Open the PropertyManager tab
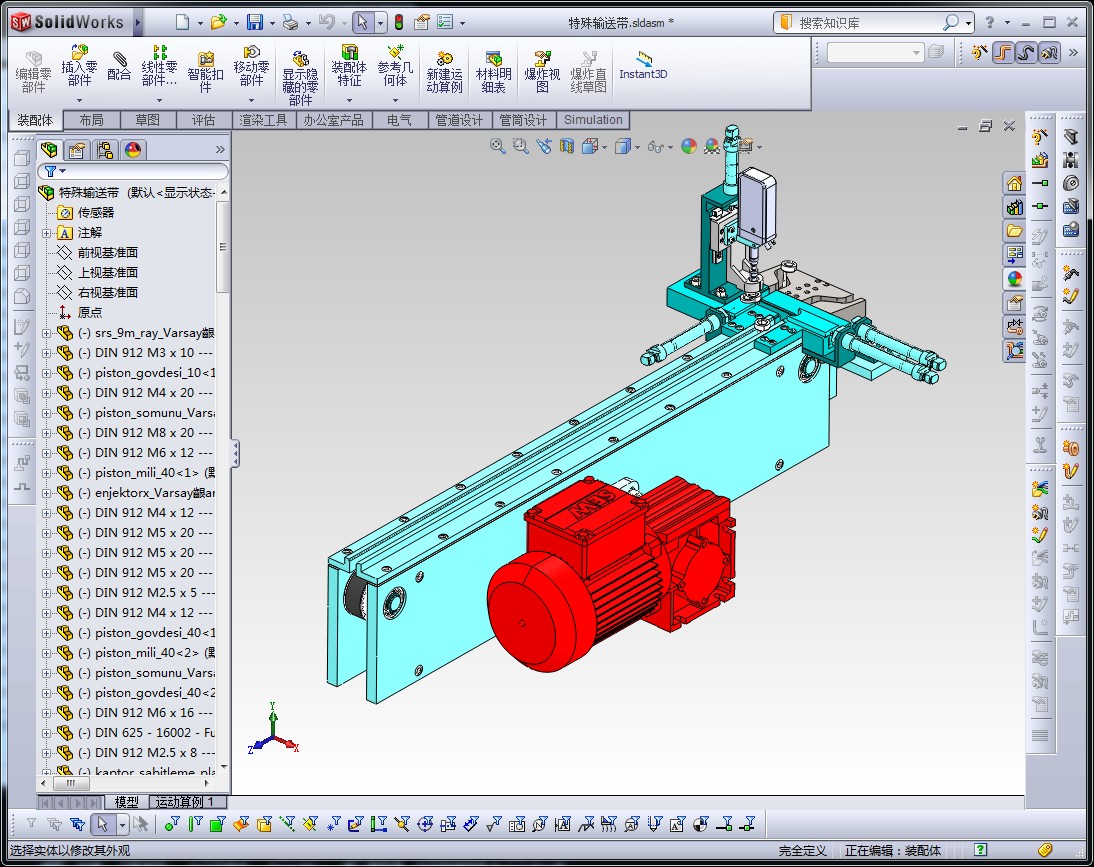This screenshot has width=1094, height=867. pyautogui.click(x=77, y=149)
